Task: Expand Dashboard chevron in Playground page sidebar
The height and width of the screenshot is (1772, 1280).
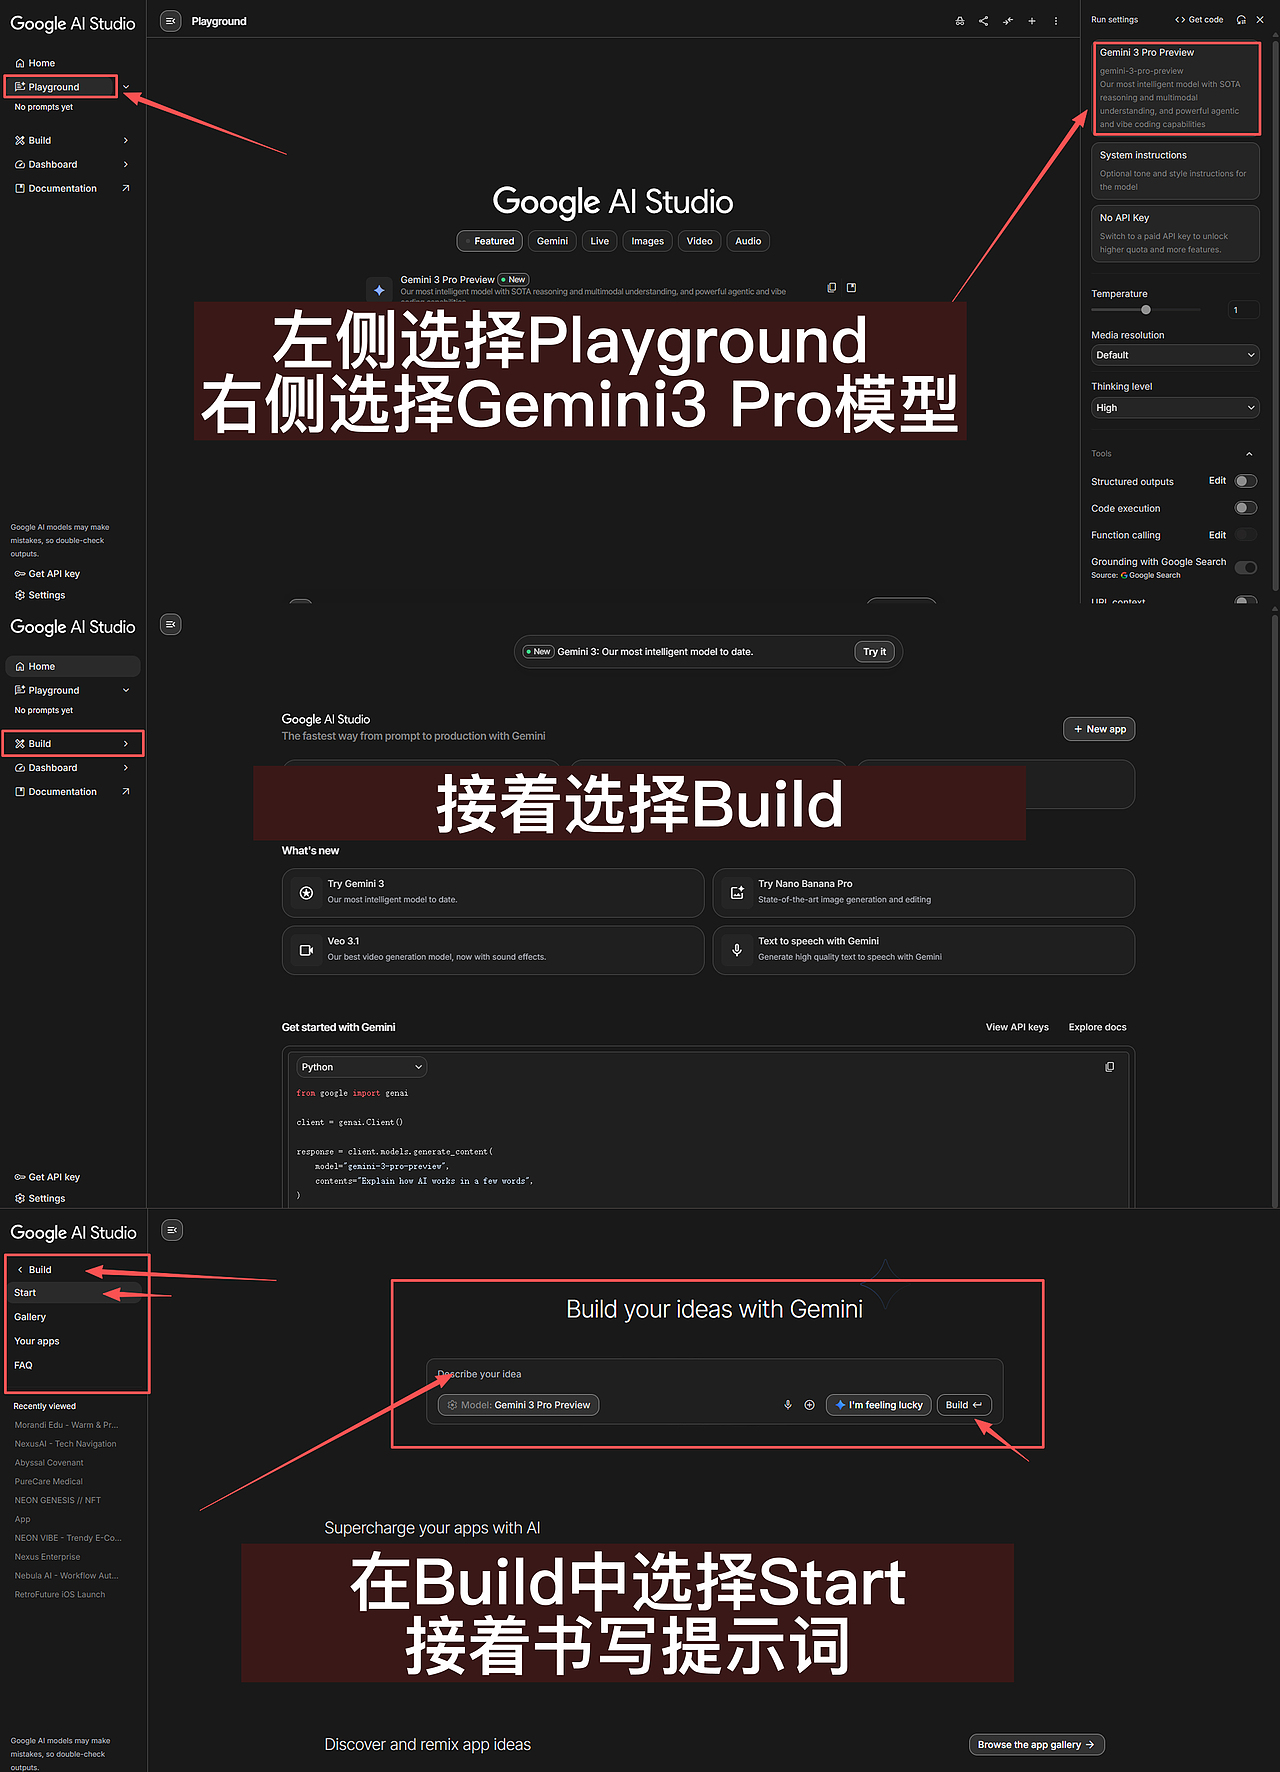Action: coord(126,164)
